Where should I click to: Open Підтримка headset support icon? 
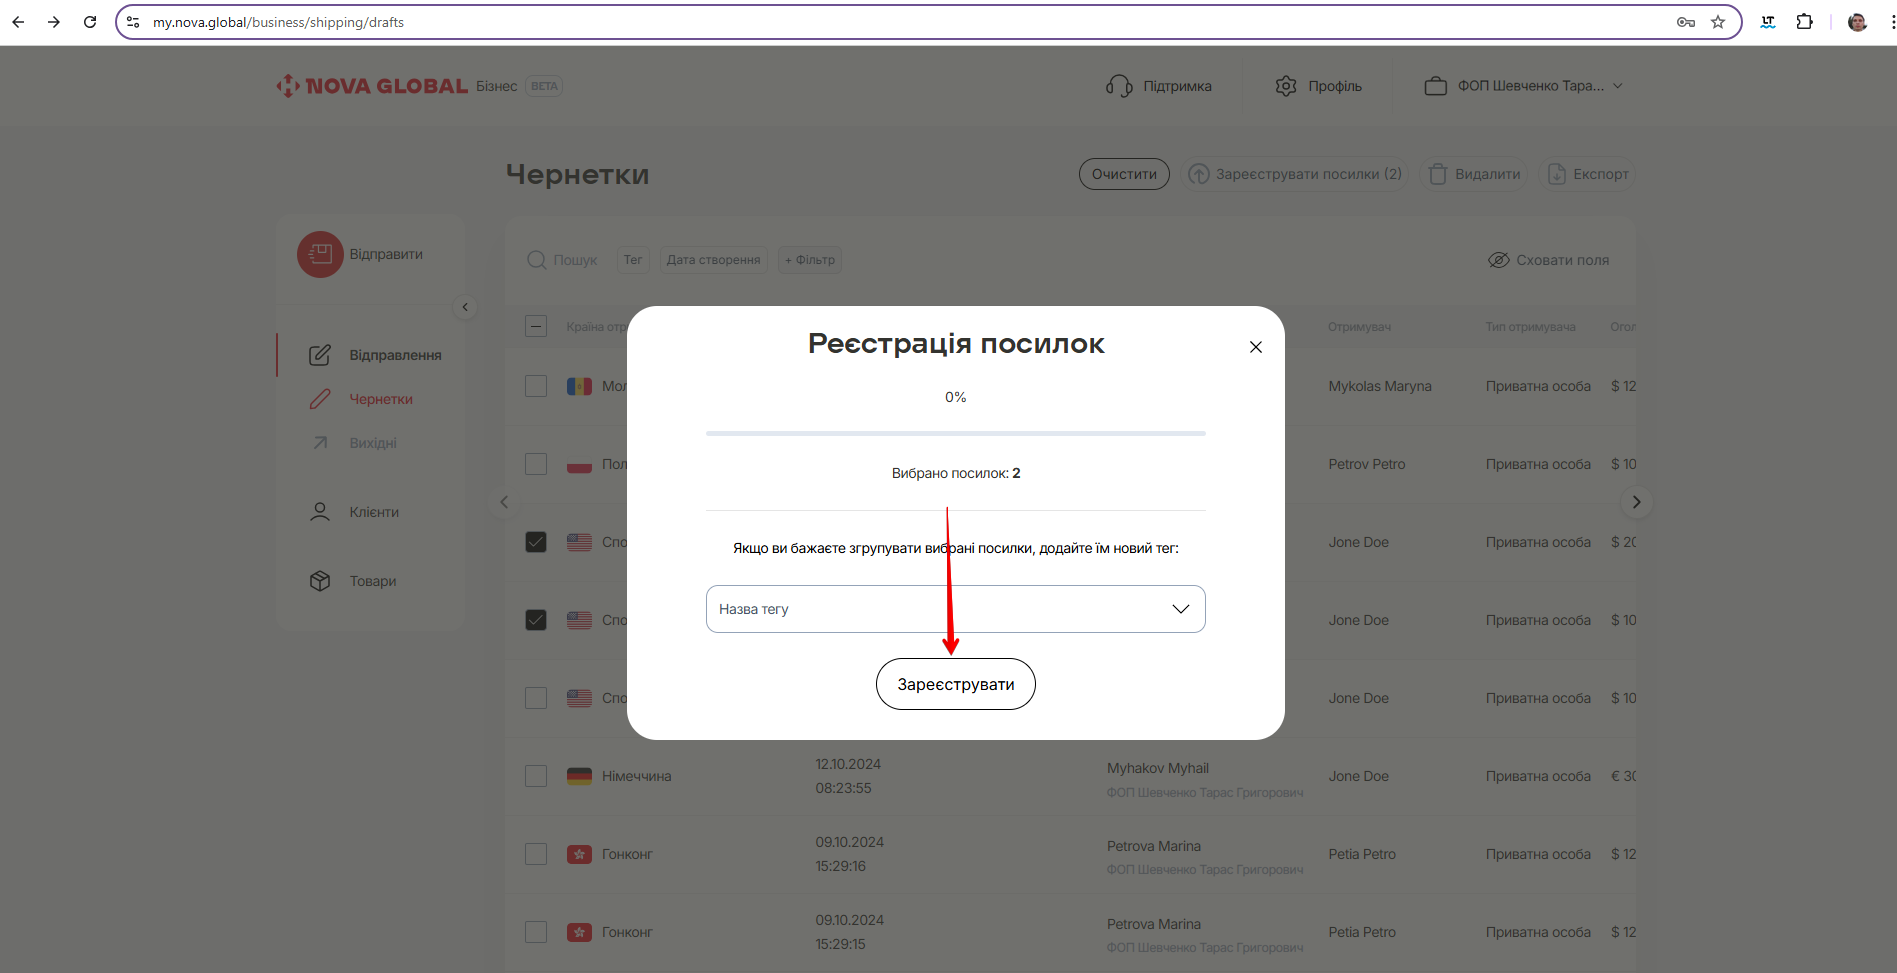point(1119,86)
